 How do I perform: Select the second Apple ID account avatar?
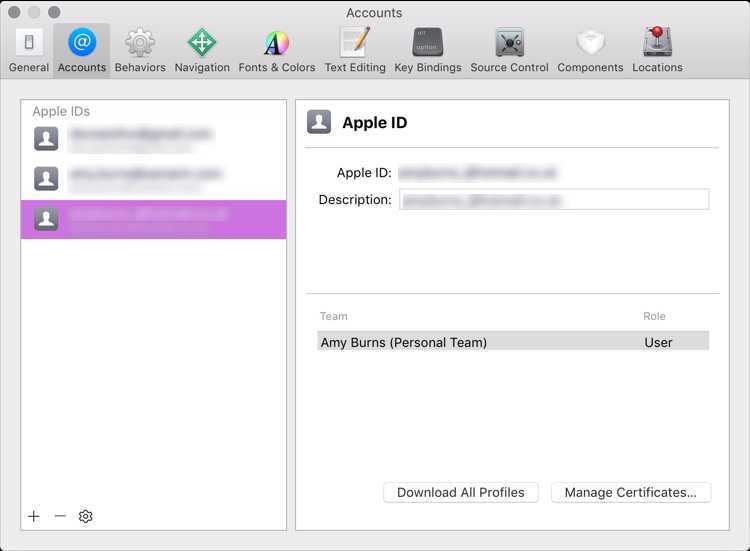[x=46, y=178]
